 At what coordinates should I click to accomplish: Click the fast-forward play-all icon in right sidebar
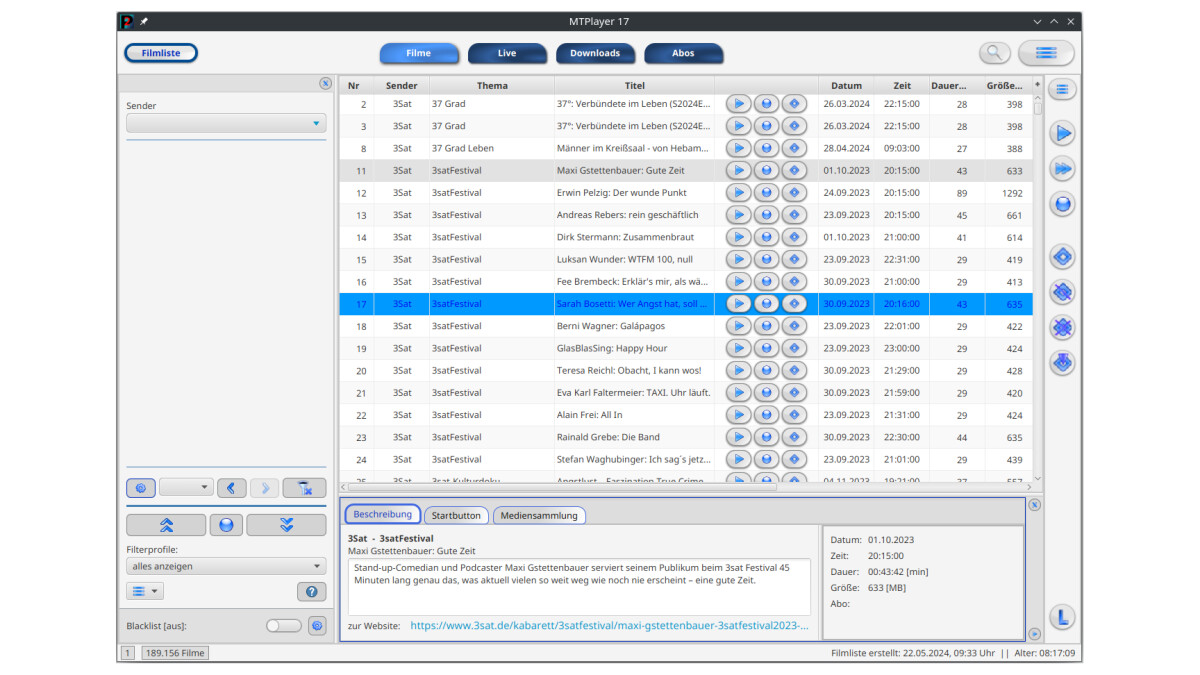pyautogui.click(x=1062, y=169)
